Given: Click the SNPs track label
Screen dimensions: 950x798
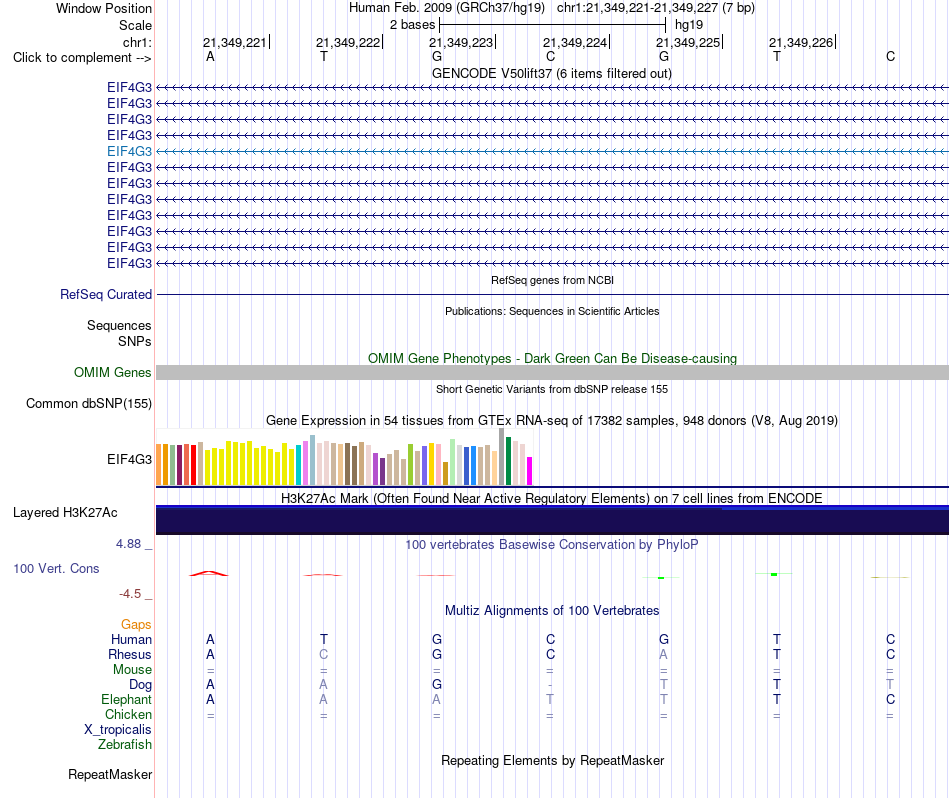Looking at the screenshot, I should [x=135, y=341].
